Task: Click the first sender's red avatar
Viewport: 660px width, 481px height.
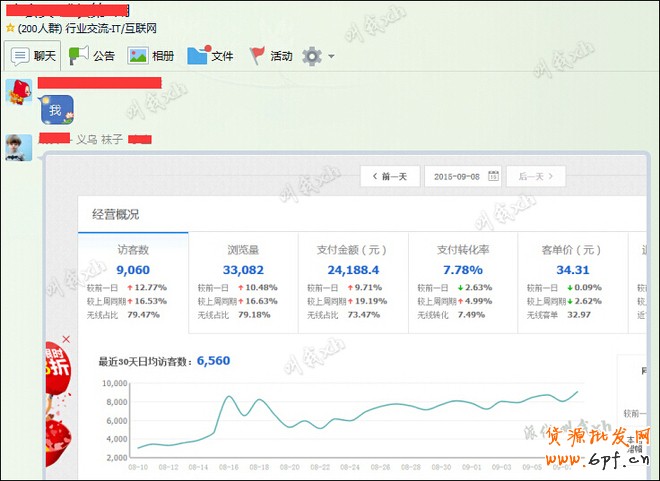Action: tap(19, 91)
